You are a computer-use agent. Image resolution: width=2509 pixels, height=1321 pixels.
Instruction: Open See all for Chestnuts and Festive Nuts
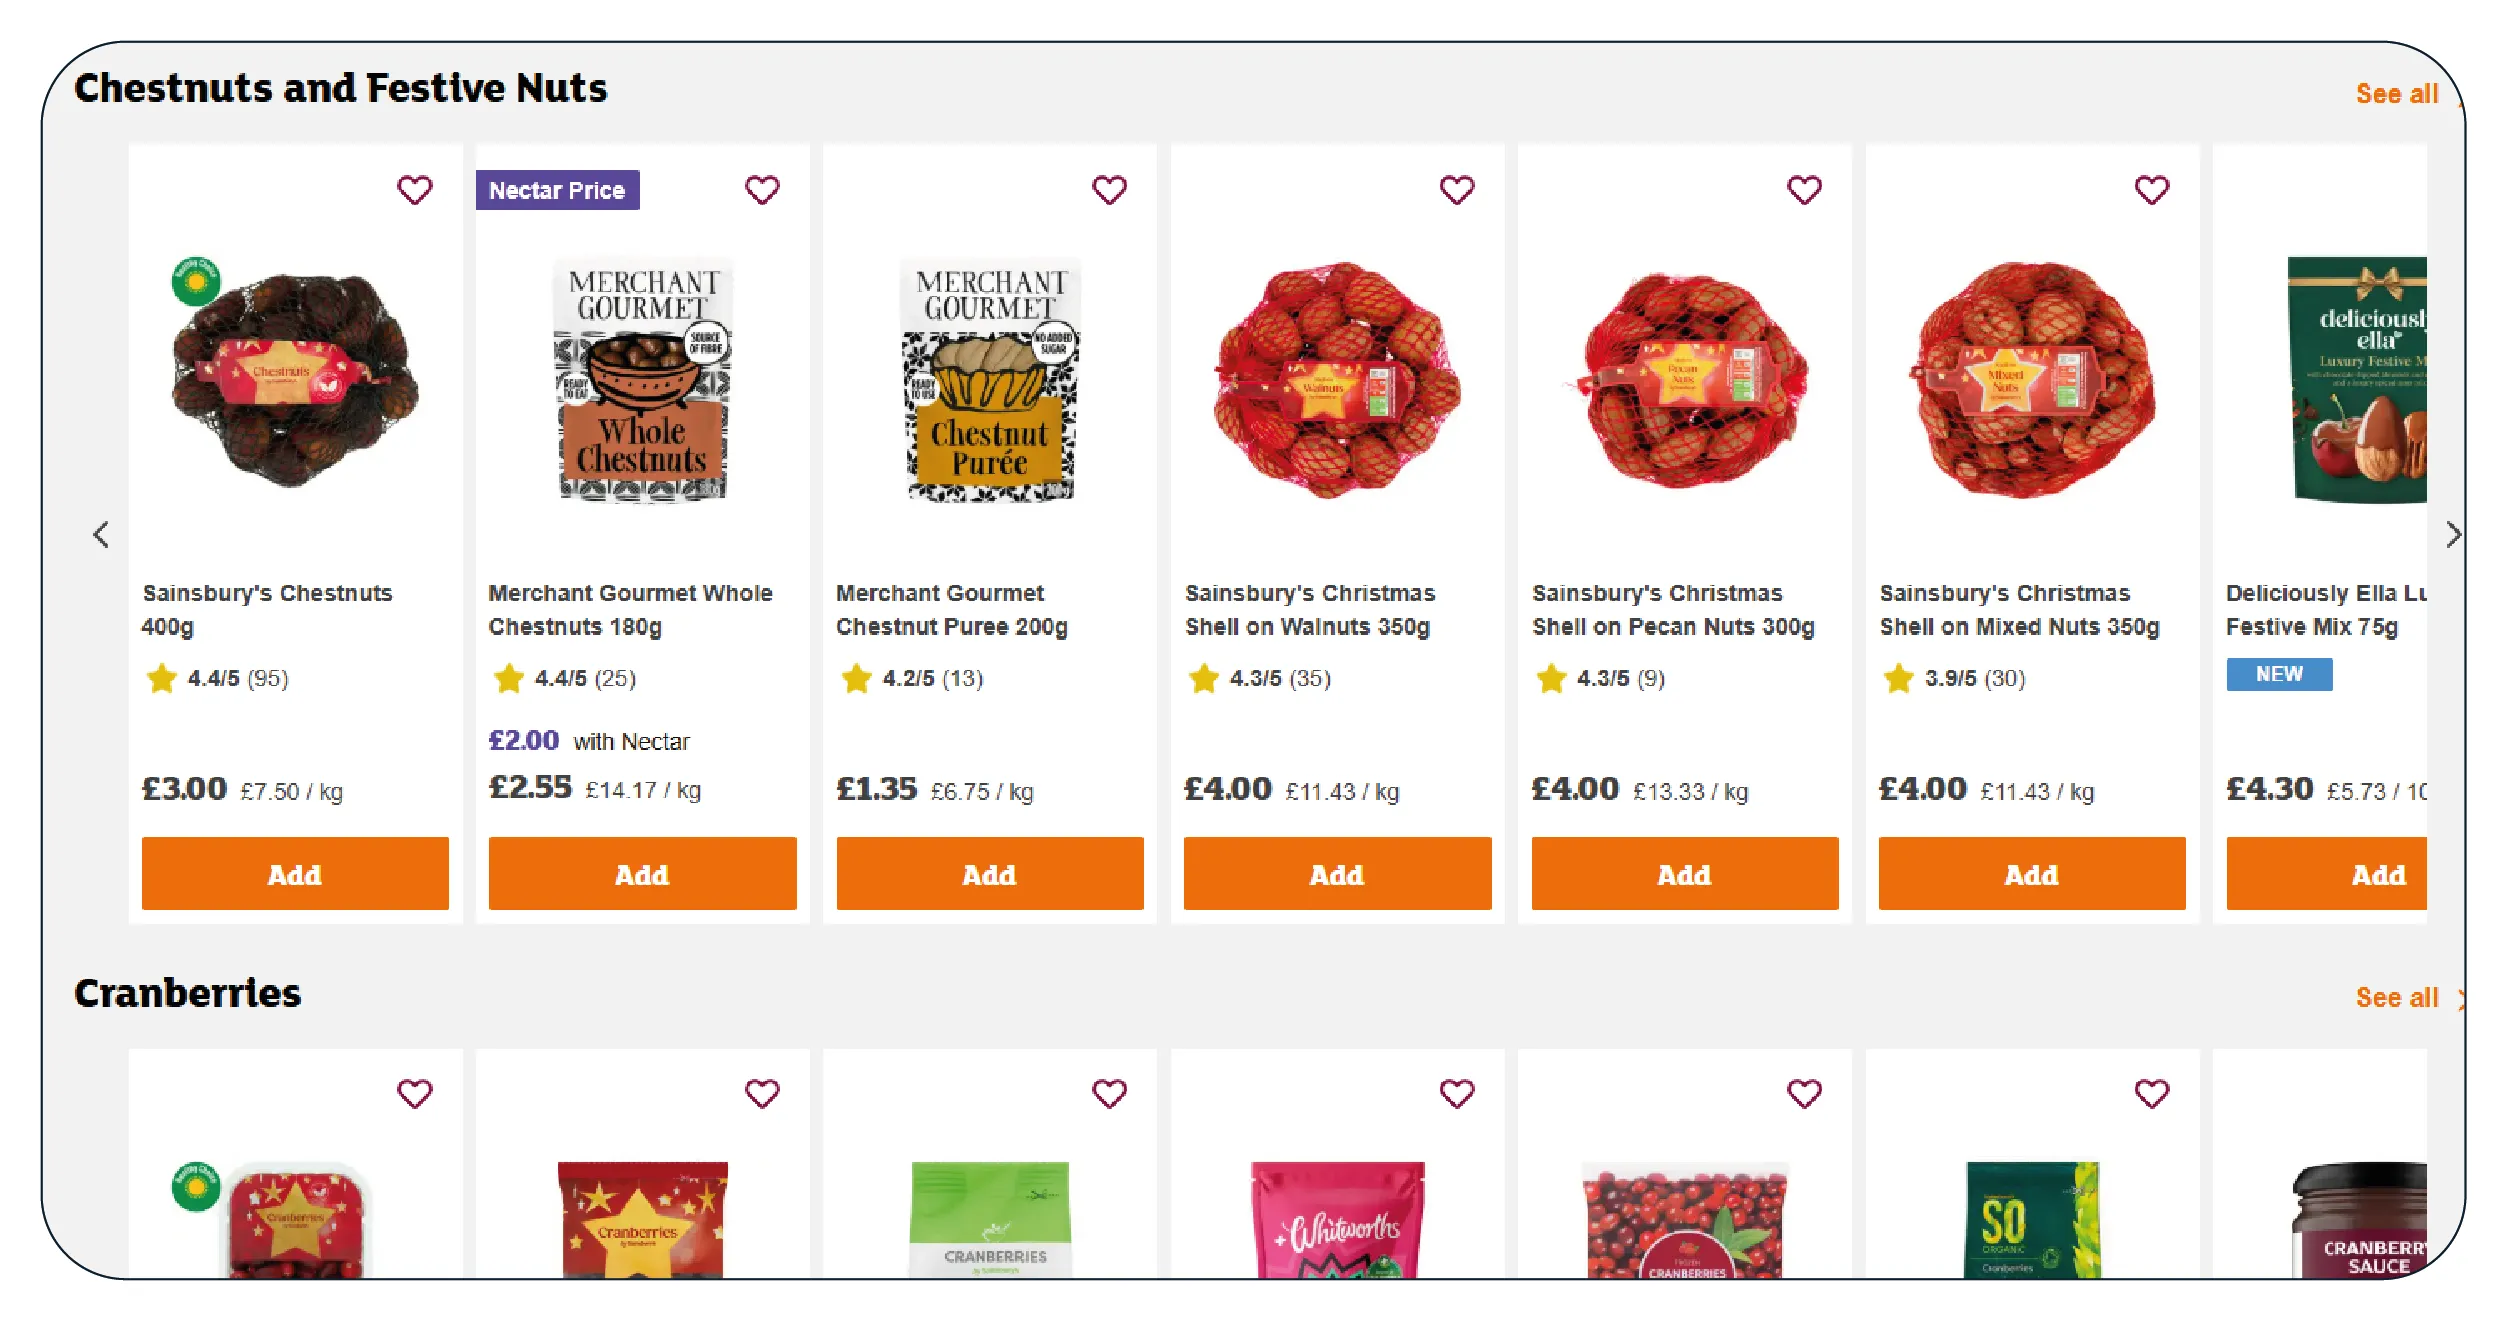[2396, 95]
